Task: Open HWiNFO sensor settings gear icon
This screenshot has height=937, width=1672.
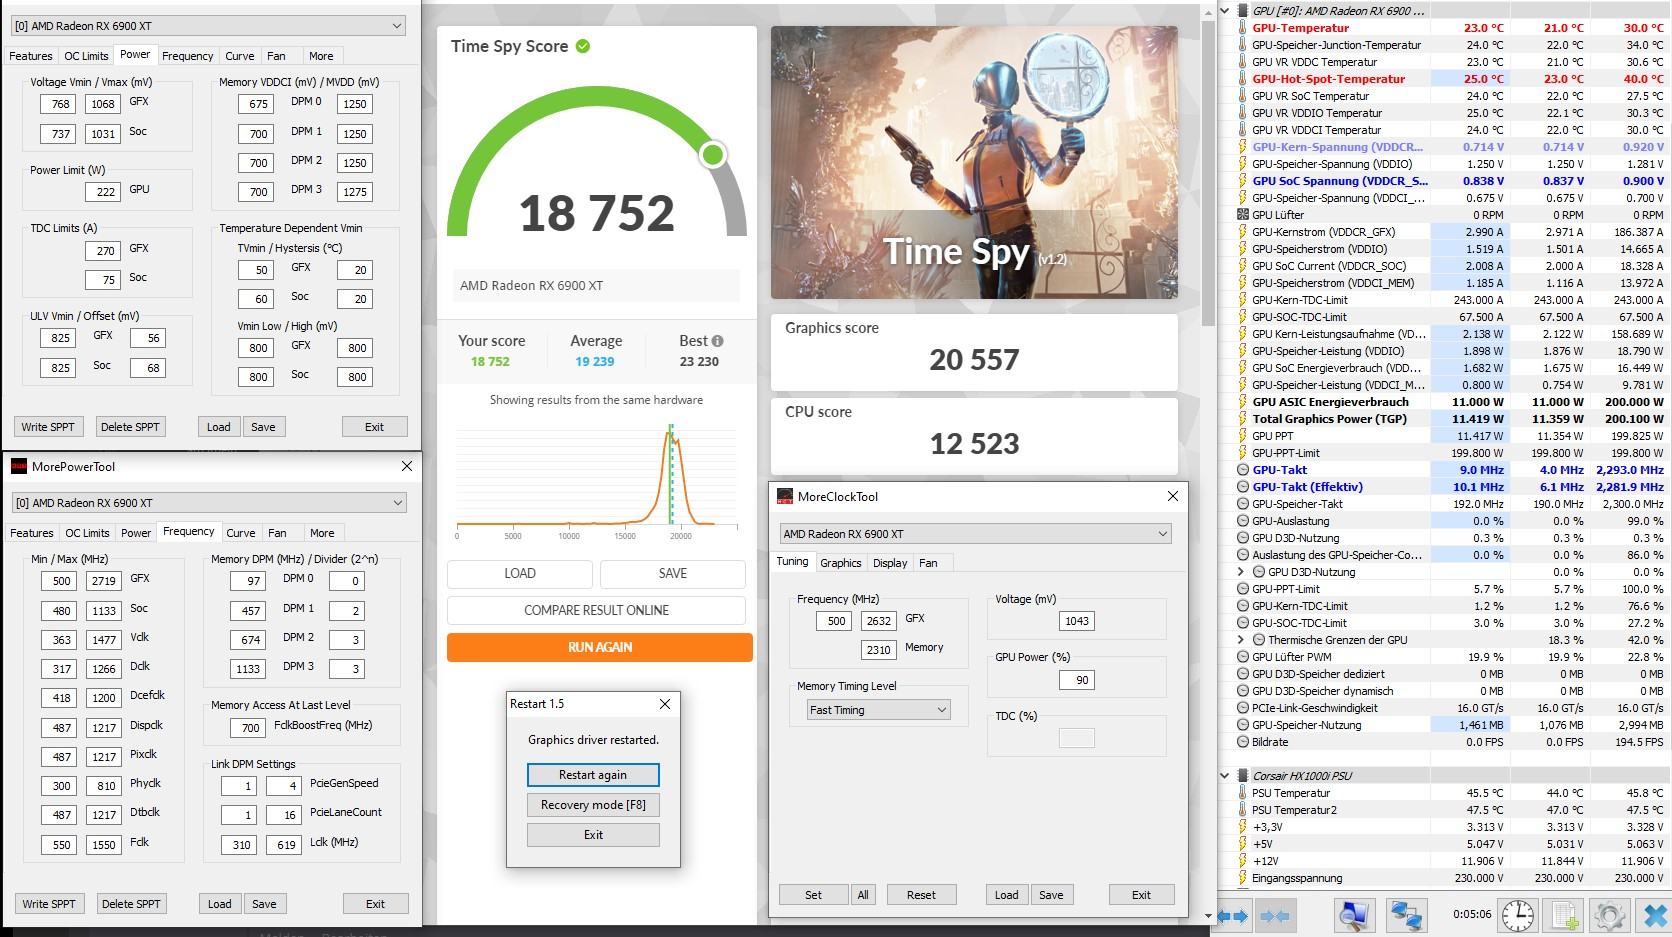Action: pos(1609,915)
